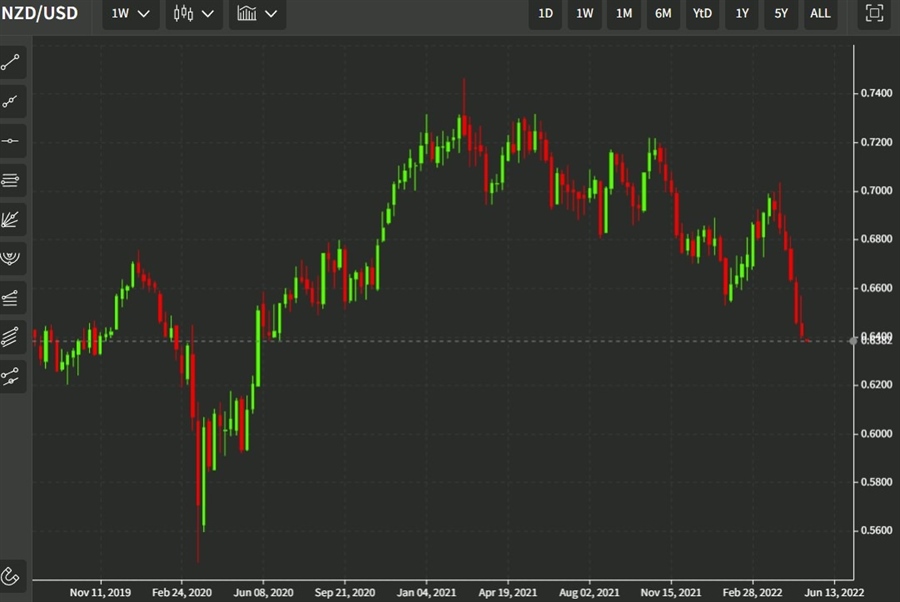Select the parallel channel tool
900x602 pixels.
11,337
